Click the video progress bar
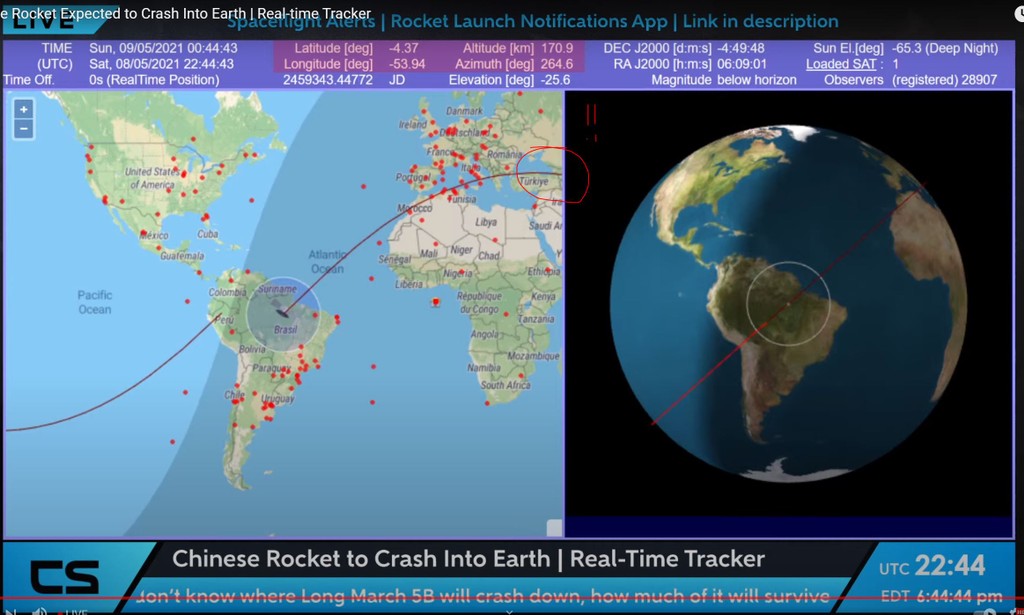The image size is (1024, 615). coord(512,597)
